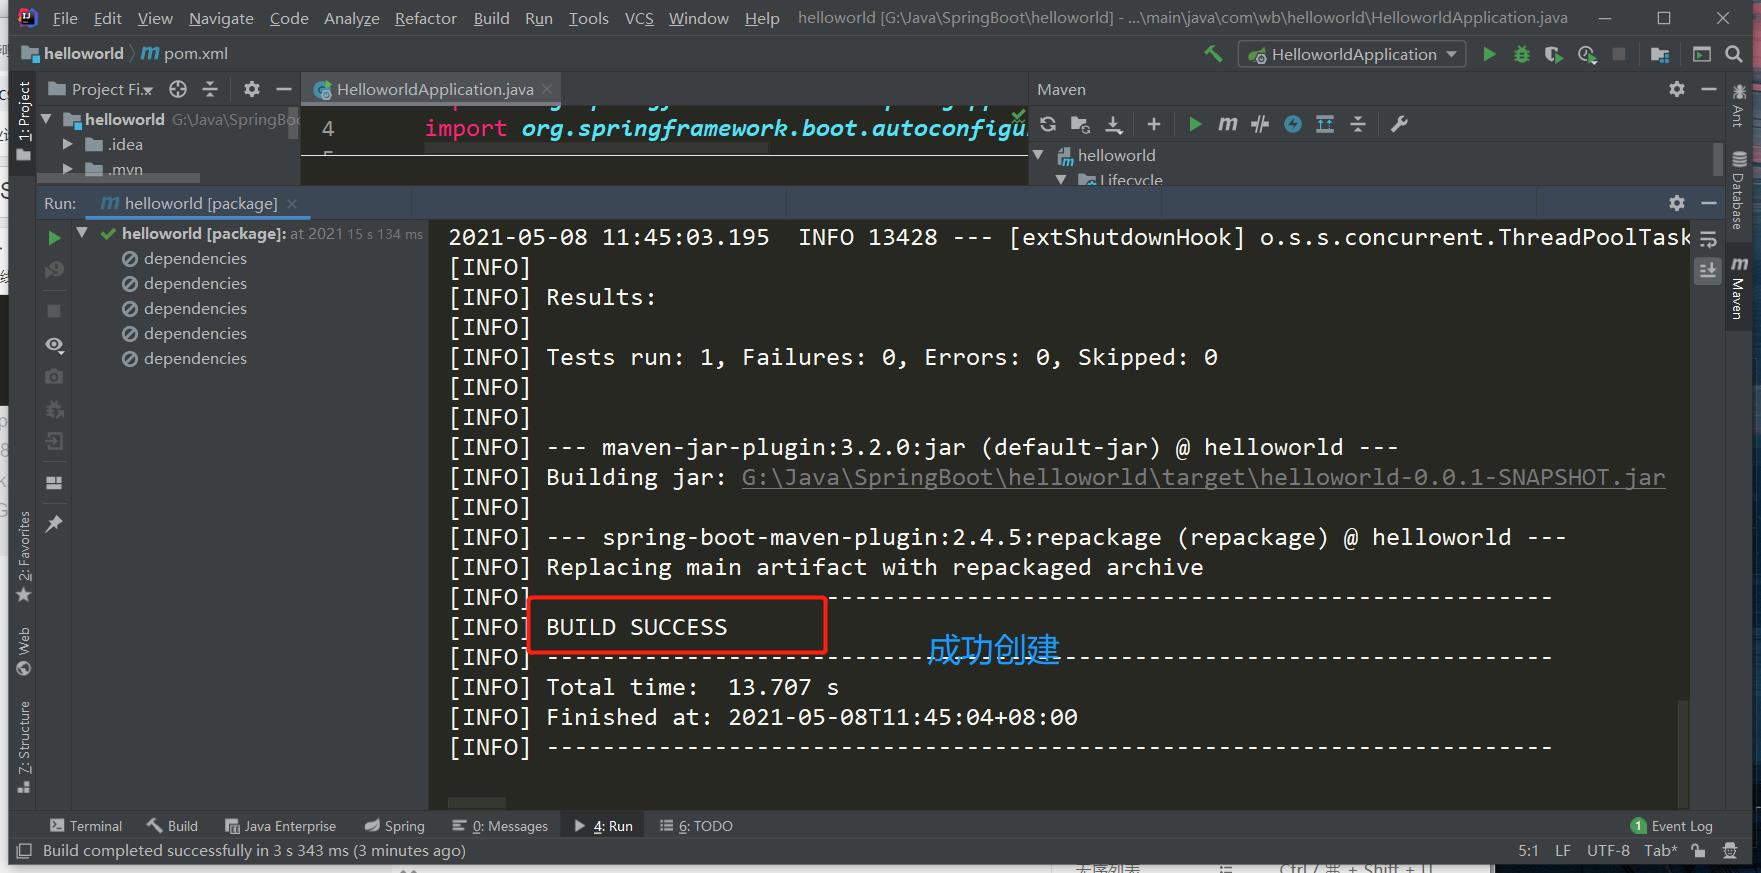The image size is (1761, 873).
Task: Toggle scroll-to-end icon beside console
Action: click(x=1708, y=270)
